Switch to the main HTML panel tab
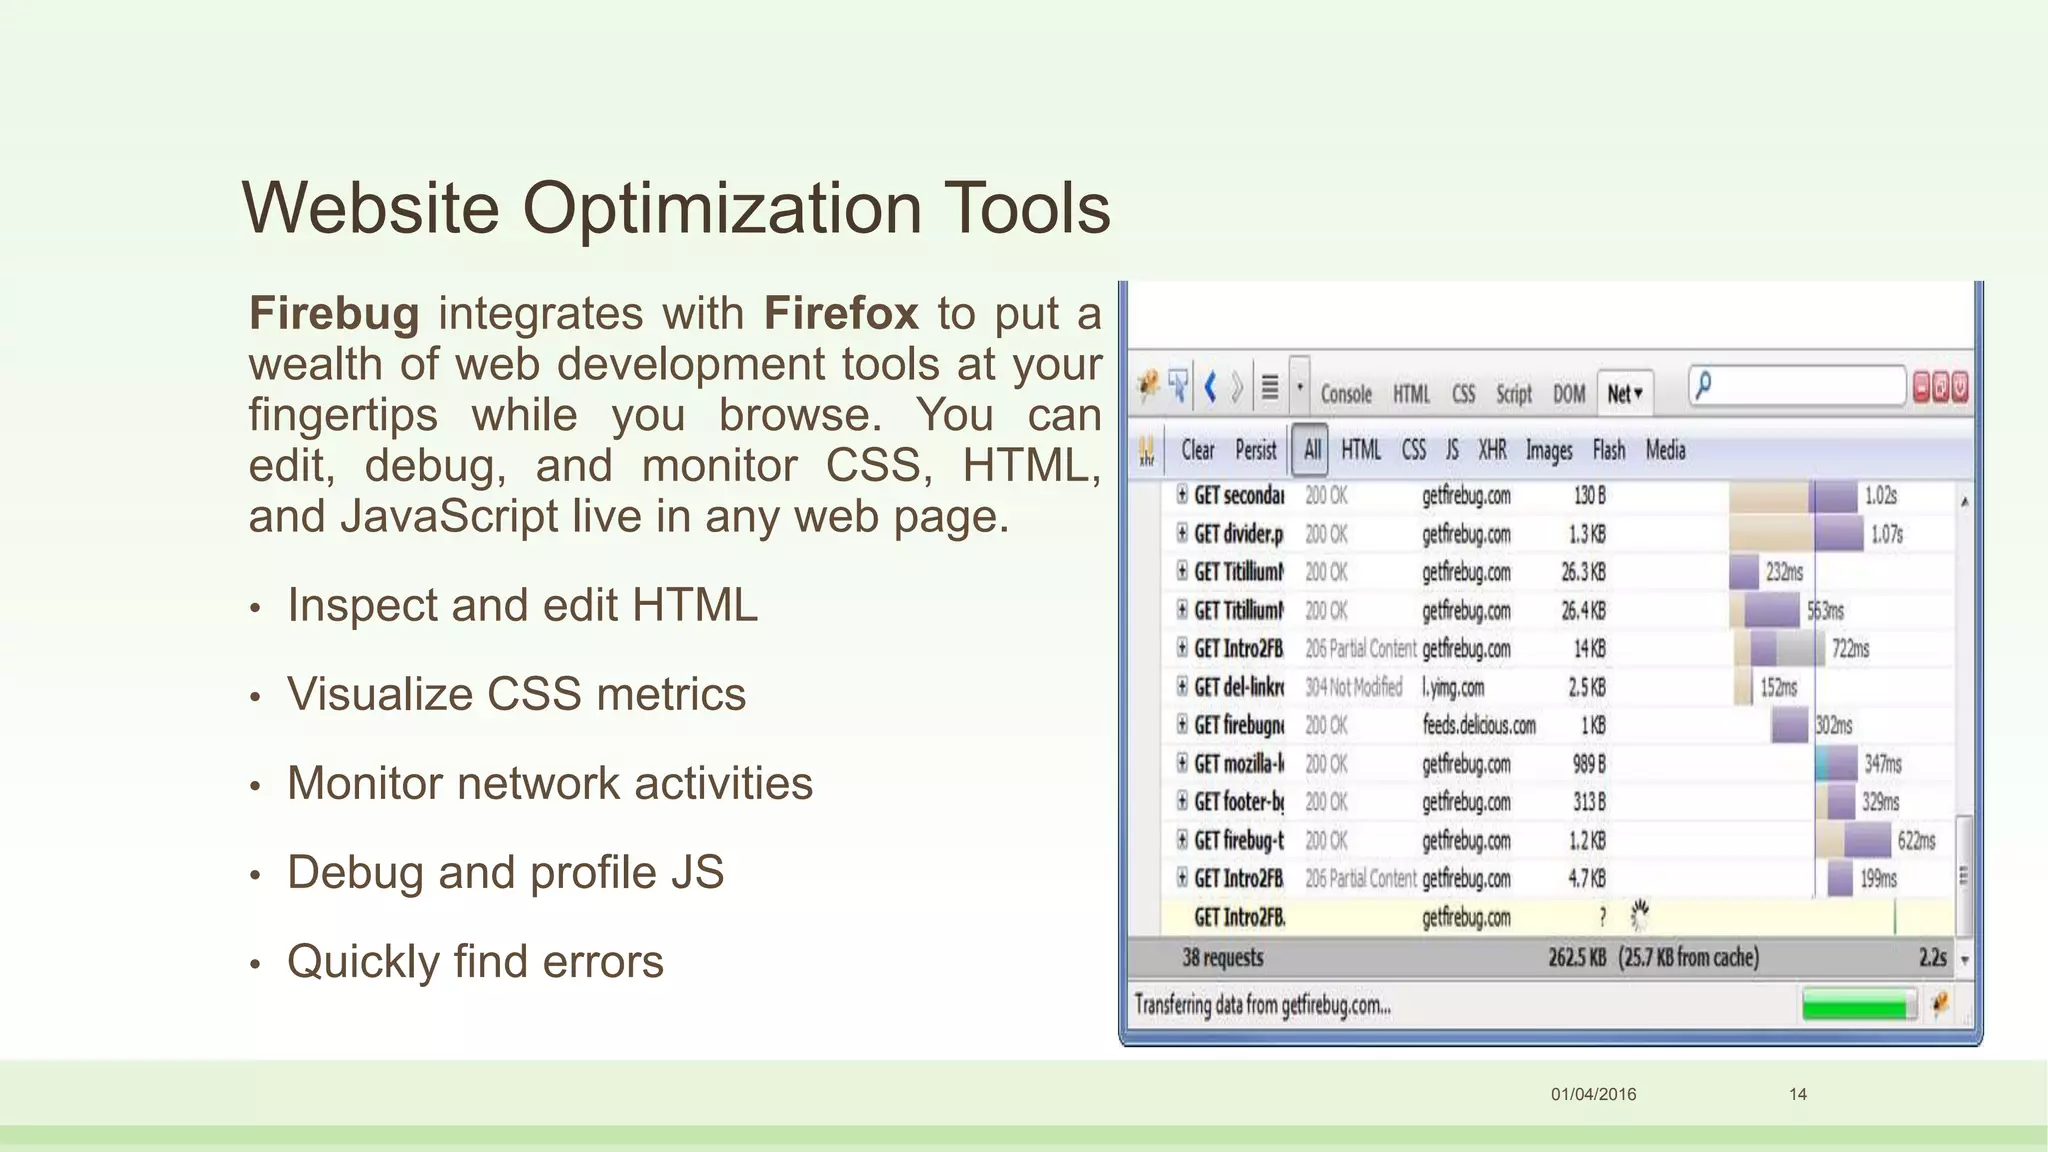 click(x=1411, y=394)
